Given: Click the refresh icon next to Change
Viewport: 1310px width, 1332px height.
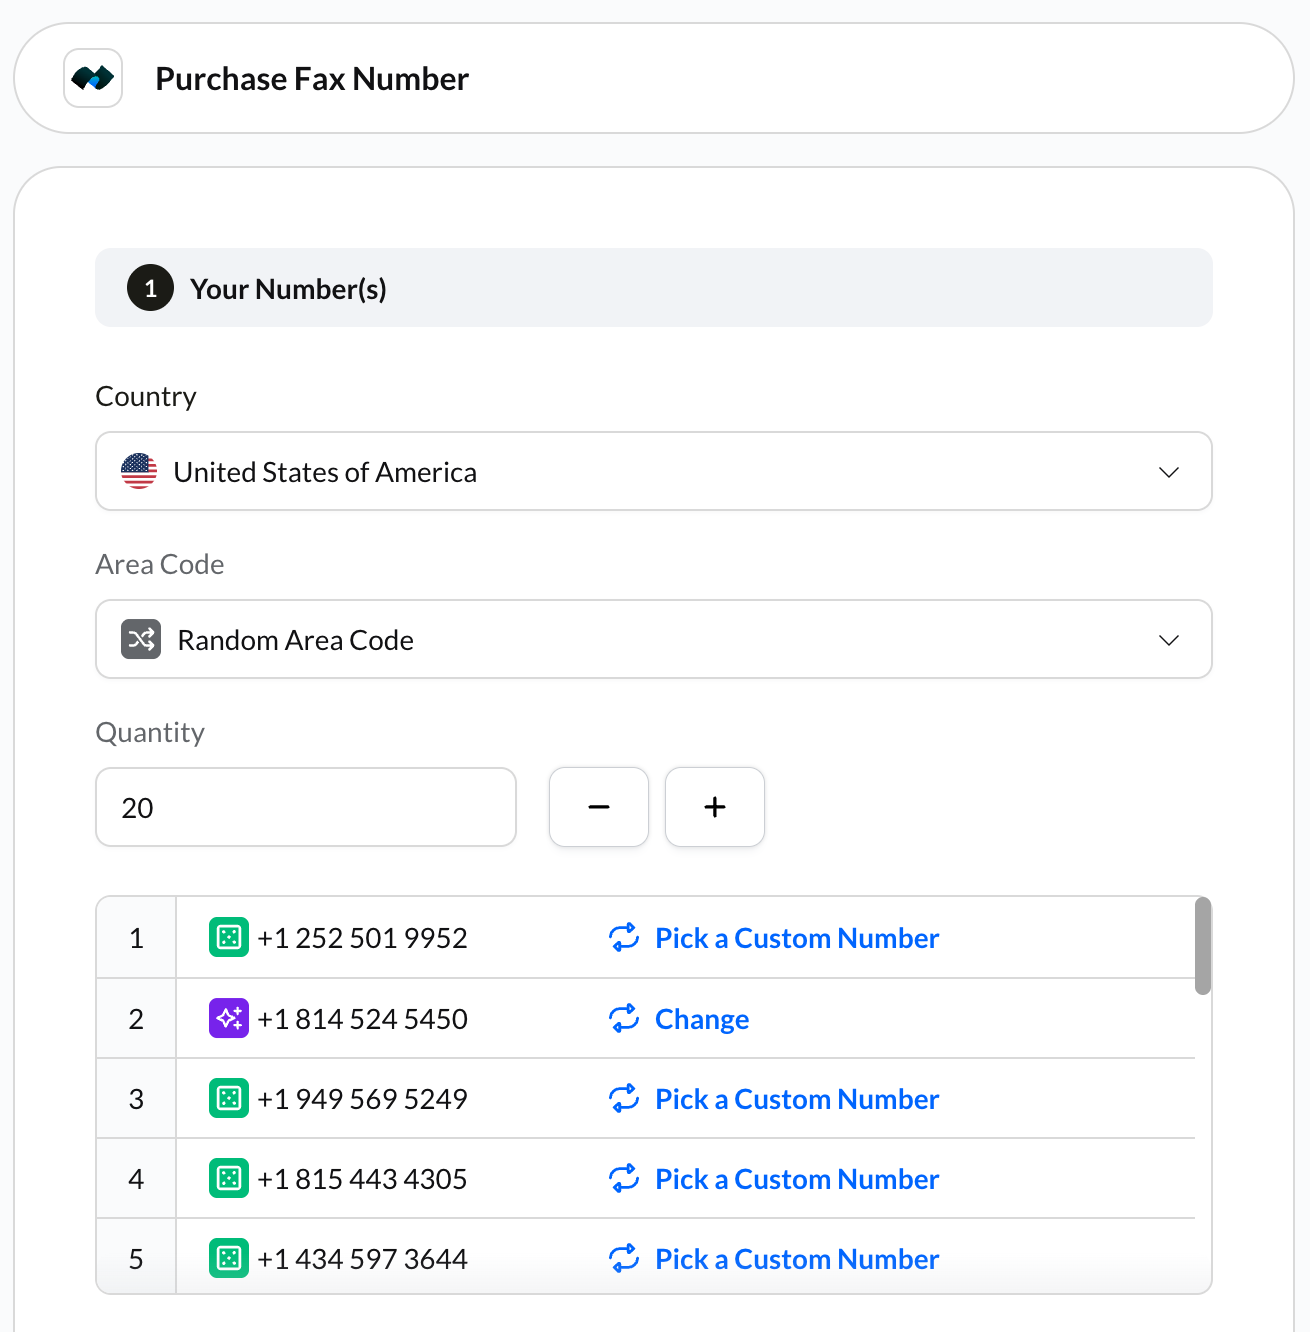Looking at the screenshot, I should tap(623, 1018).
